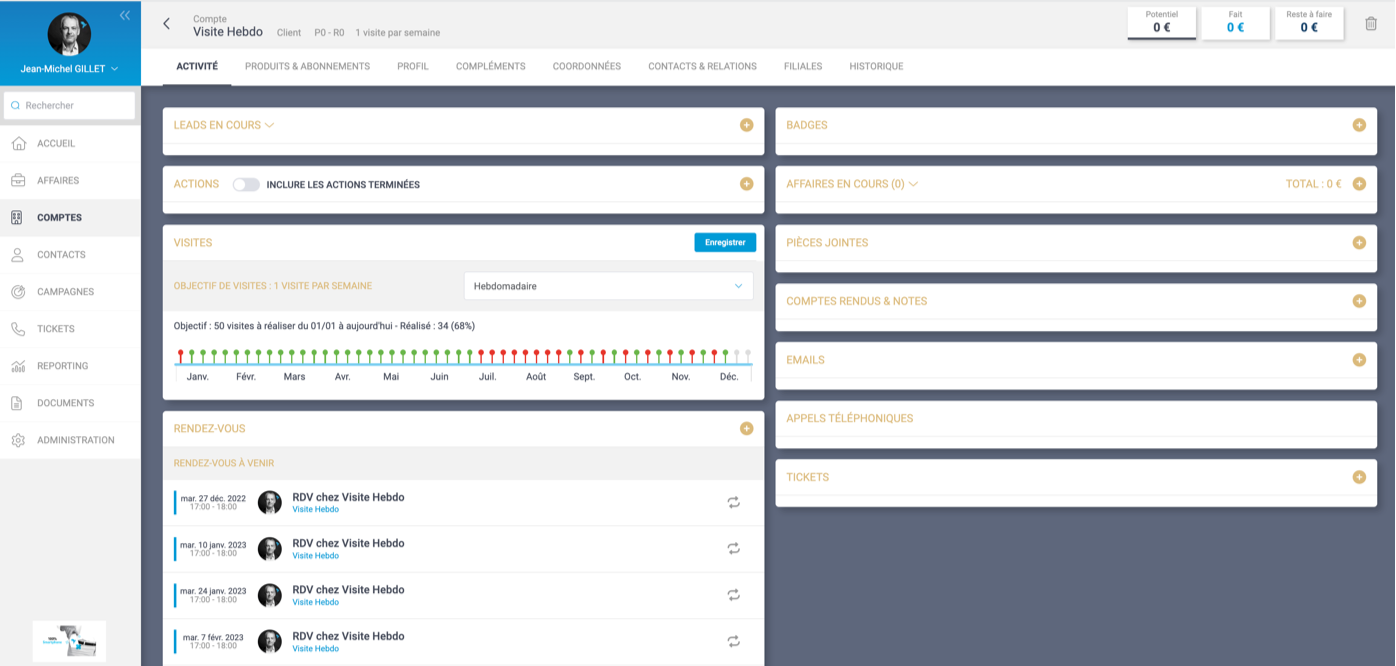Add an attachment in Pièces jointes
1396x666 pixels.
(x=1358, y=243)
